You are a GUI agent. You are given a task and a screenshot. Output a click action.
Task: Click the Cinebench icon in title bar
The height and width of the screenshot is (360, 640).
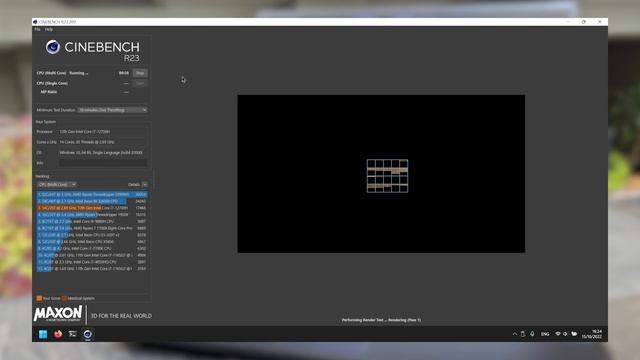35,22
